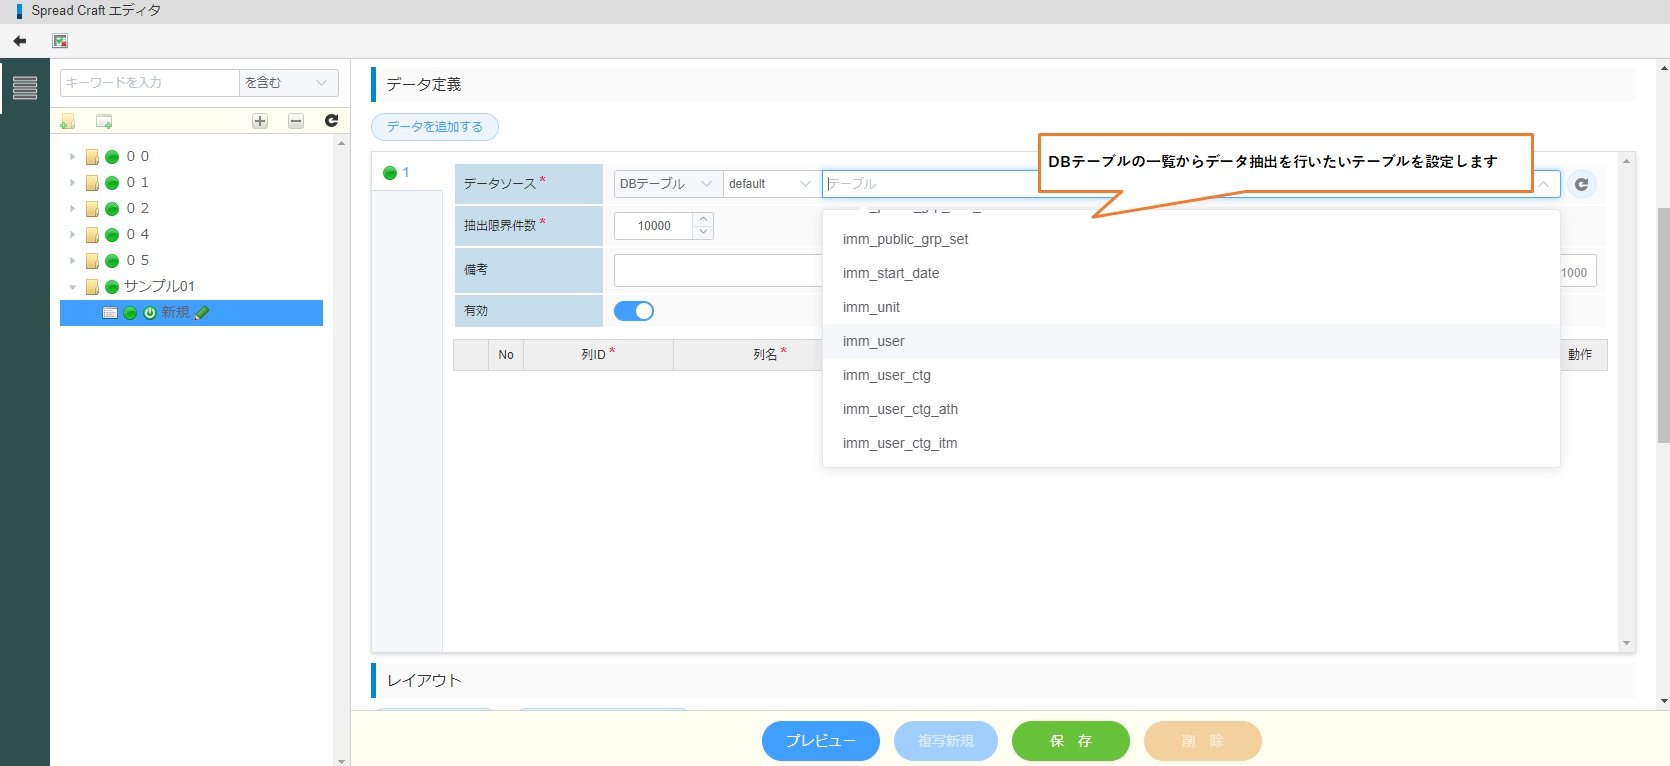
Task: Collapse the サンプル01 folder
Action: (72, 287)
